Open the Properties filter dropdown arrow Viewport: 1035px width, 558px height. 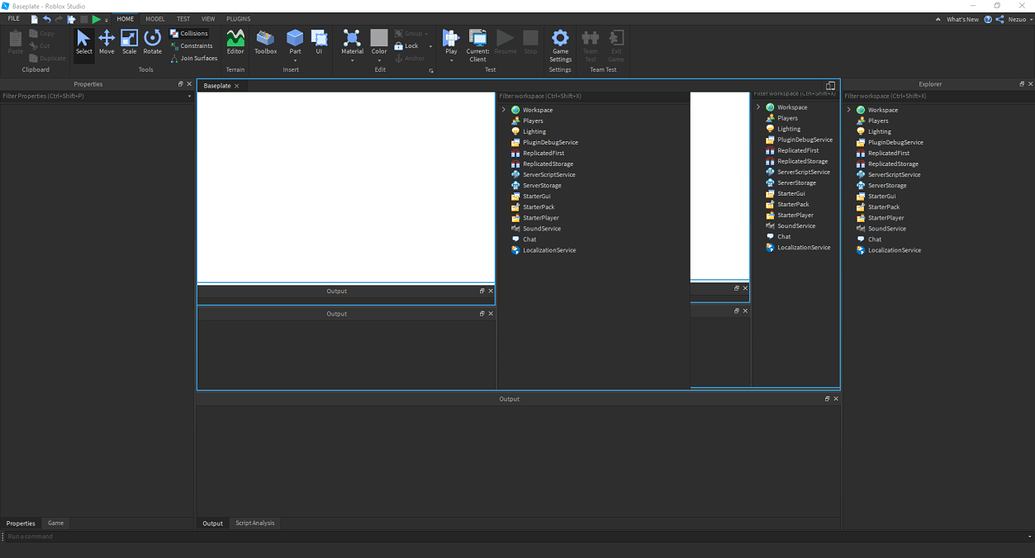(189, 96)
